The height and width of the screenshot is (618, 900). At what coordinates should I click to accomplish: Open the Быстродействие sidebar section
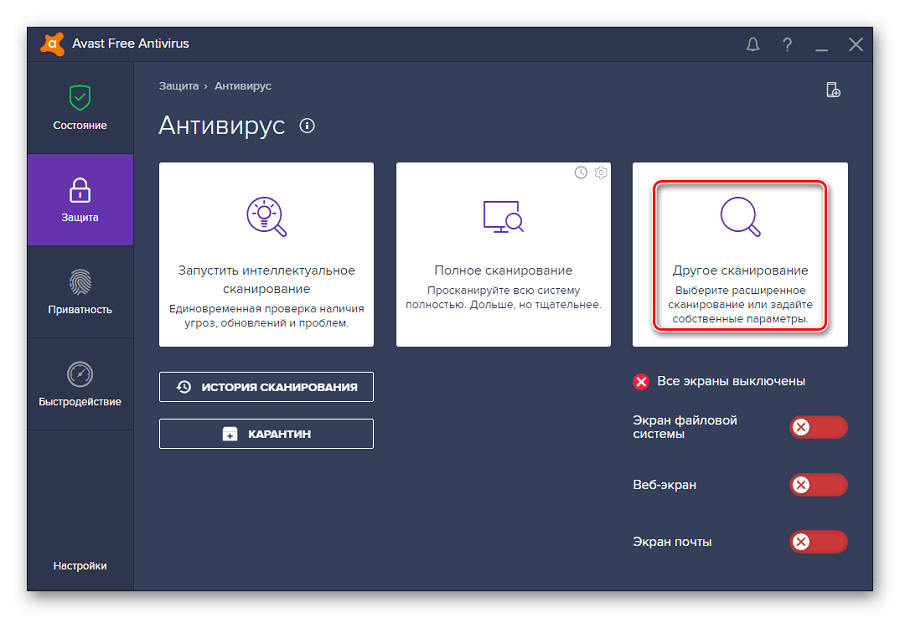80,384
